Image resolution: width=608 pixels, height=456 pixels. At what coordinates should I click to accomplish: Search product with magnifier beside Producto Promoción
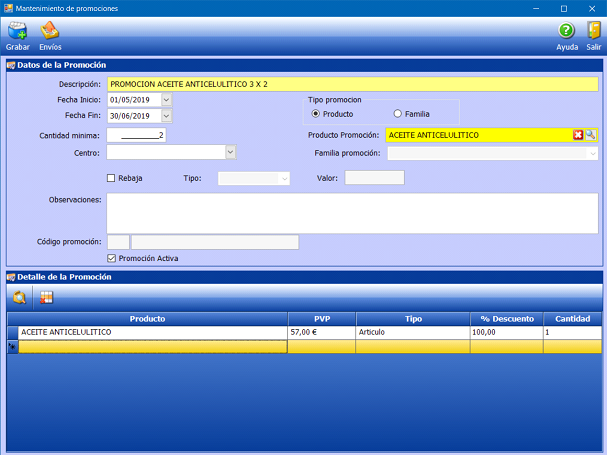coord(591,135)
